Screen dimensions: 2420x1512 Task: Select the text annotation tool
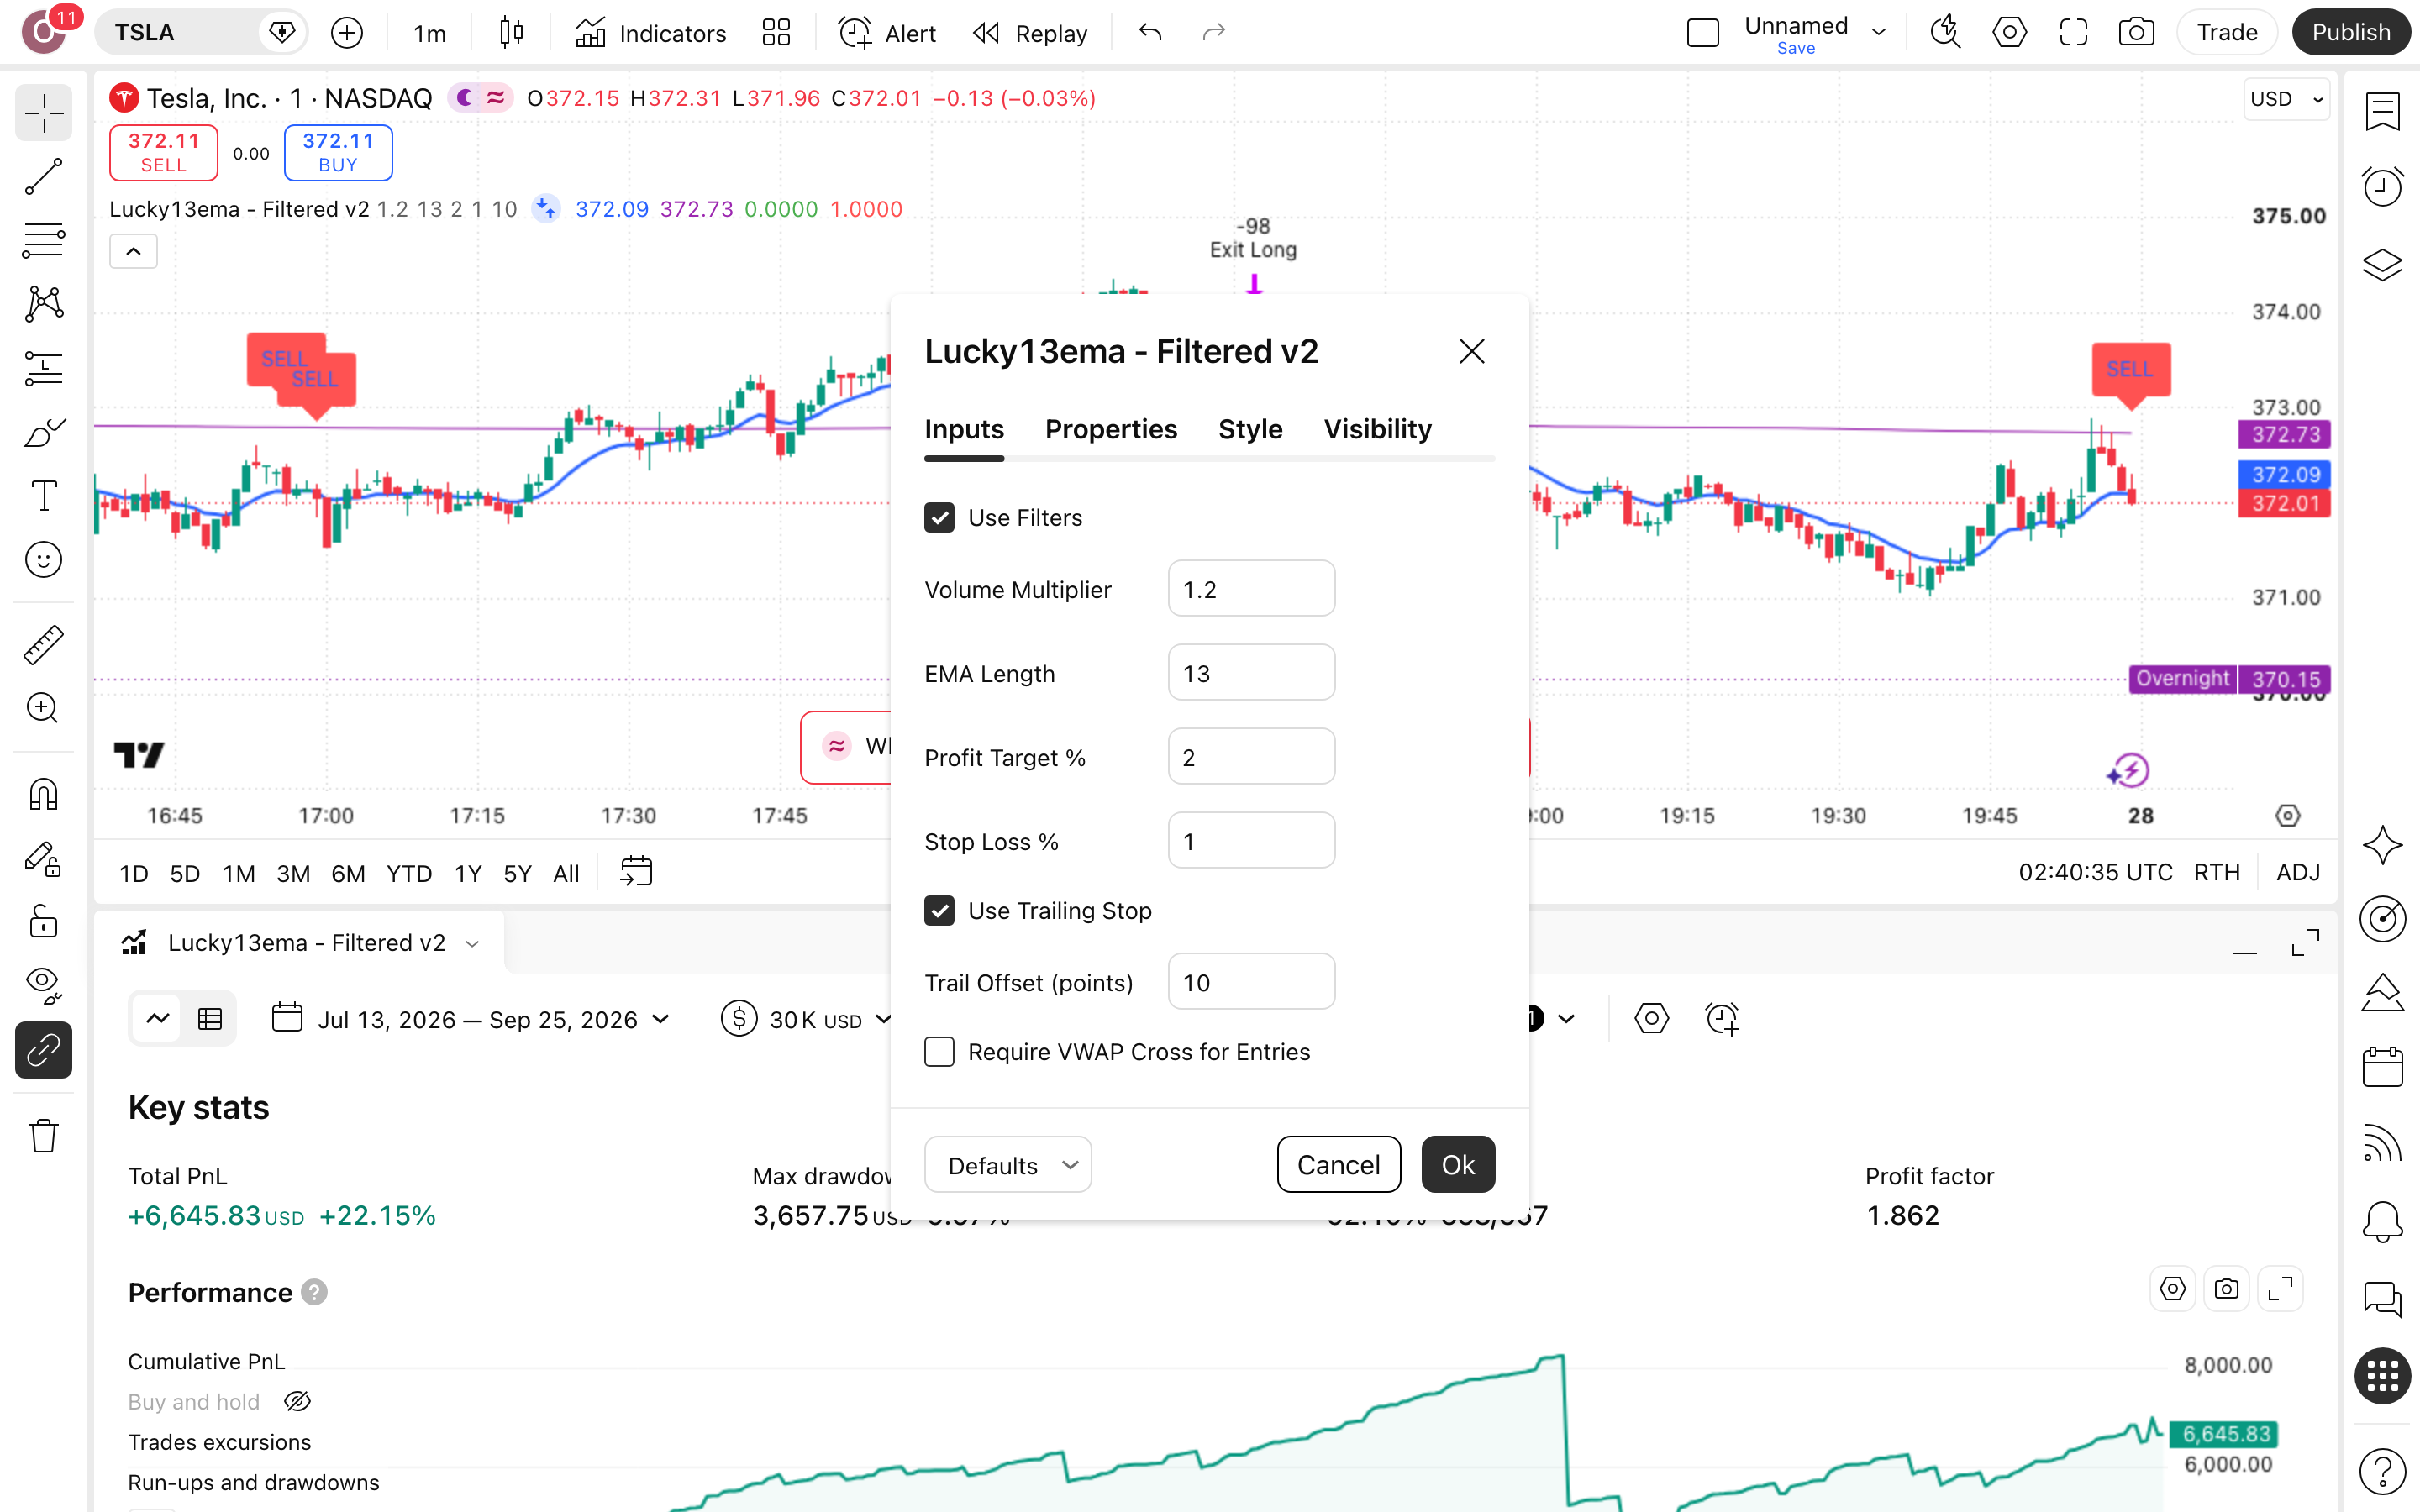coord(43,496)
